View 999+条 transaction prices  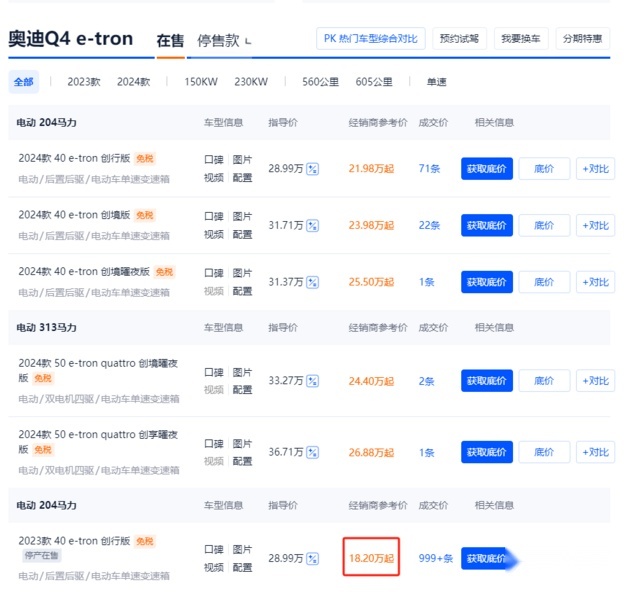coord(436,559)
